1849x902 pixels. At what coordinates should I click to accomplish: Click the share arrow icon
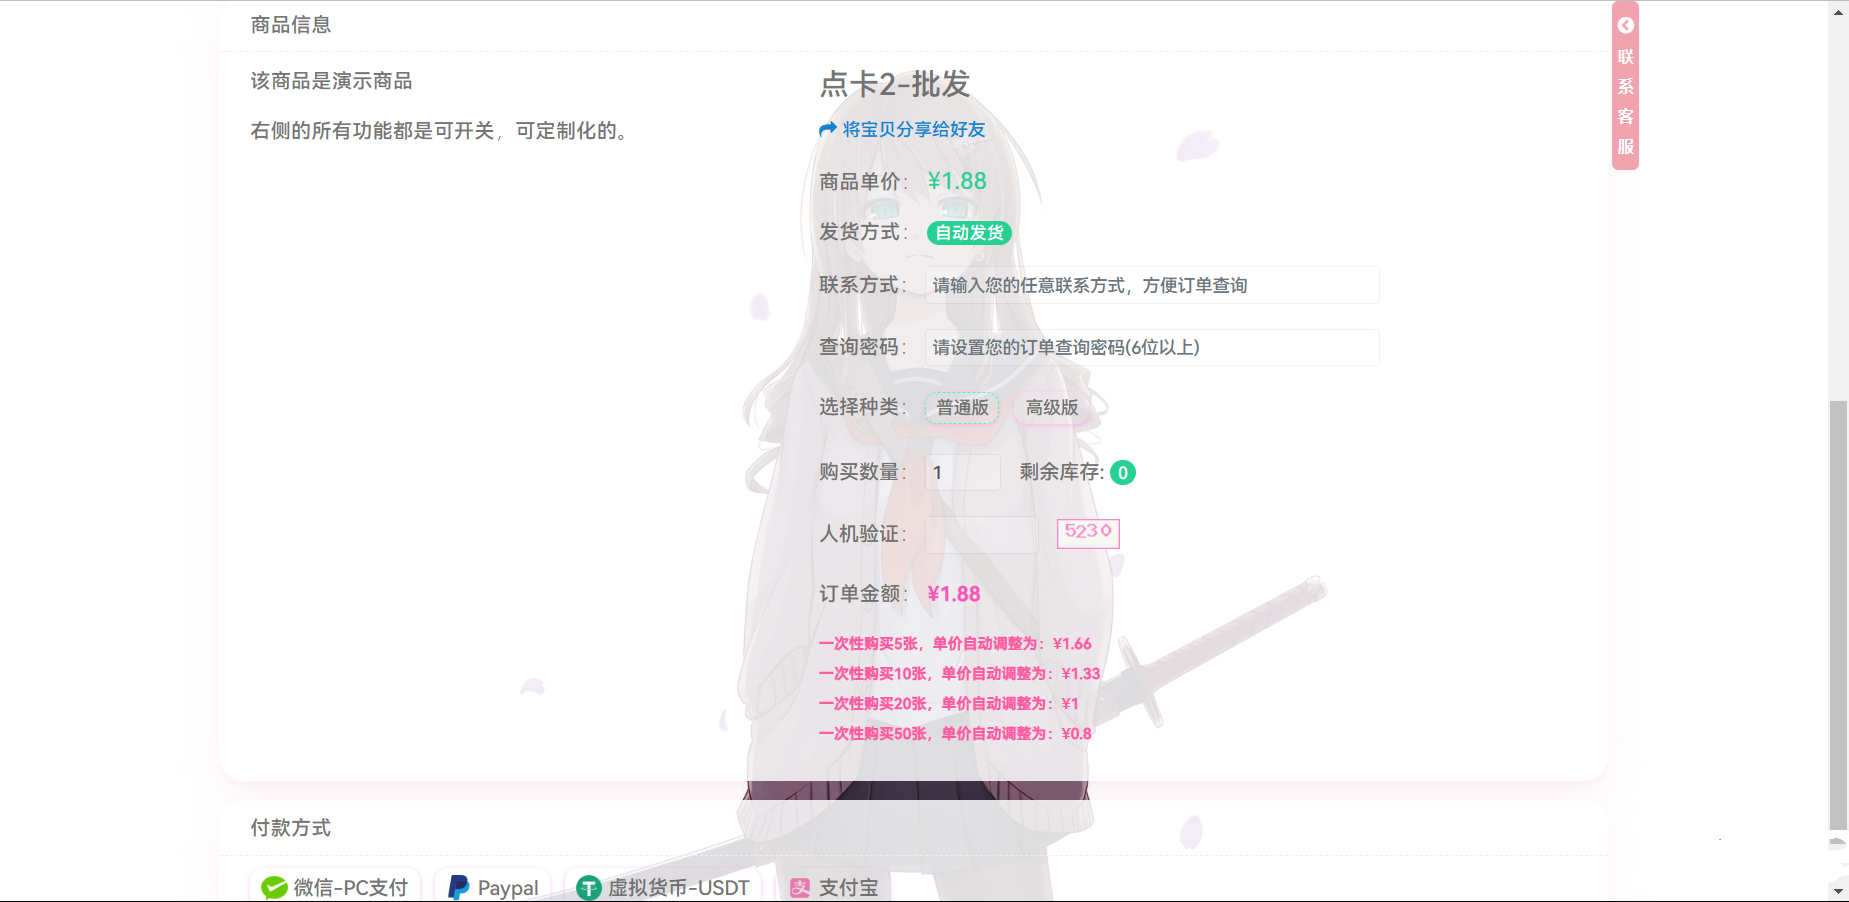tap(827, 129)
